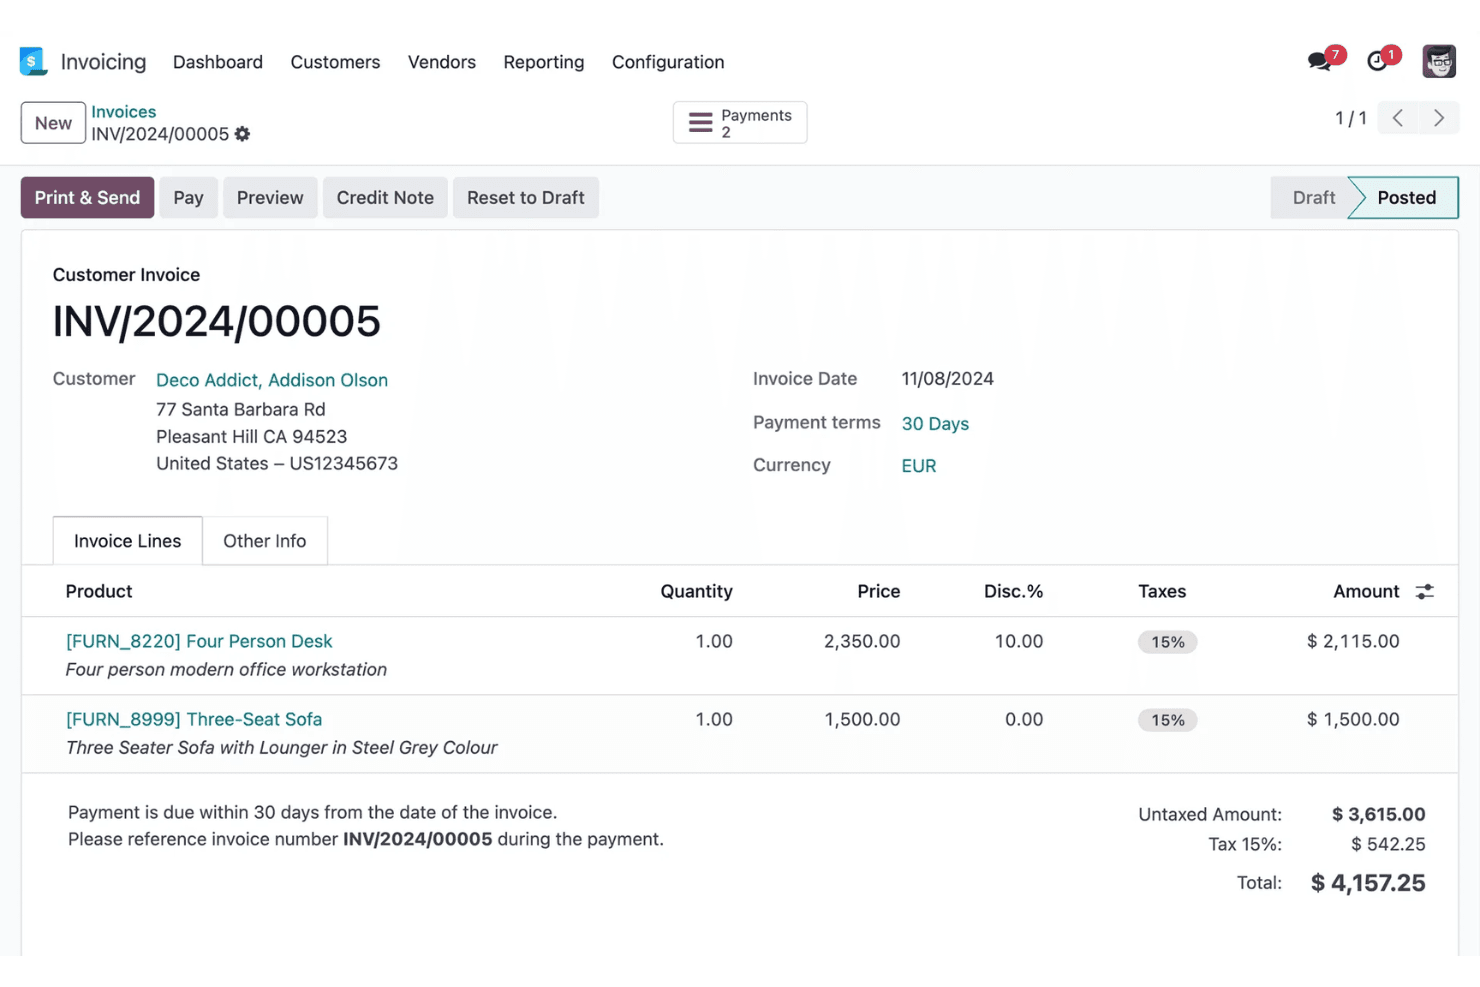Click the 1 / 1 pager counter

pyautogui.click(x=1350, y=118)
